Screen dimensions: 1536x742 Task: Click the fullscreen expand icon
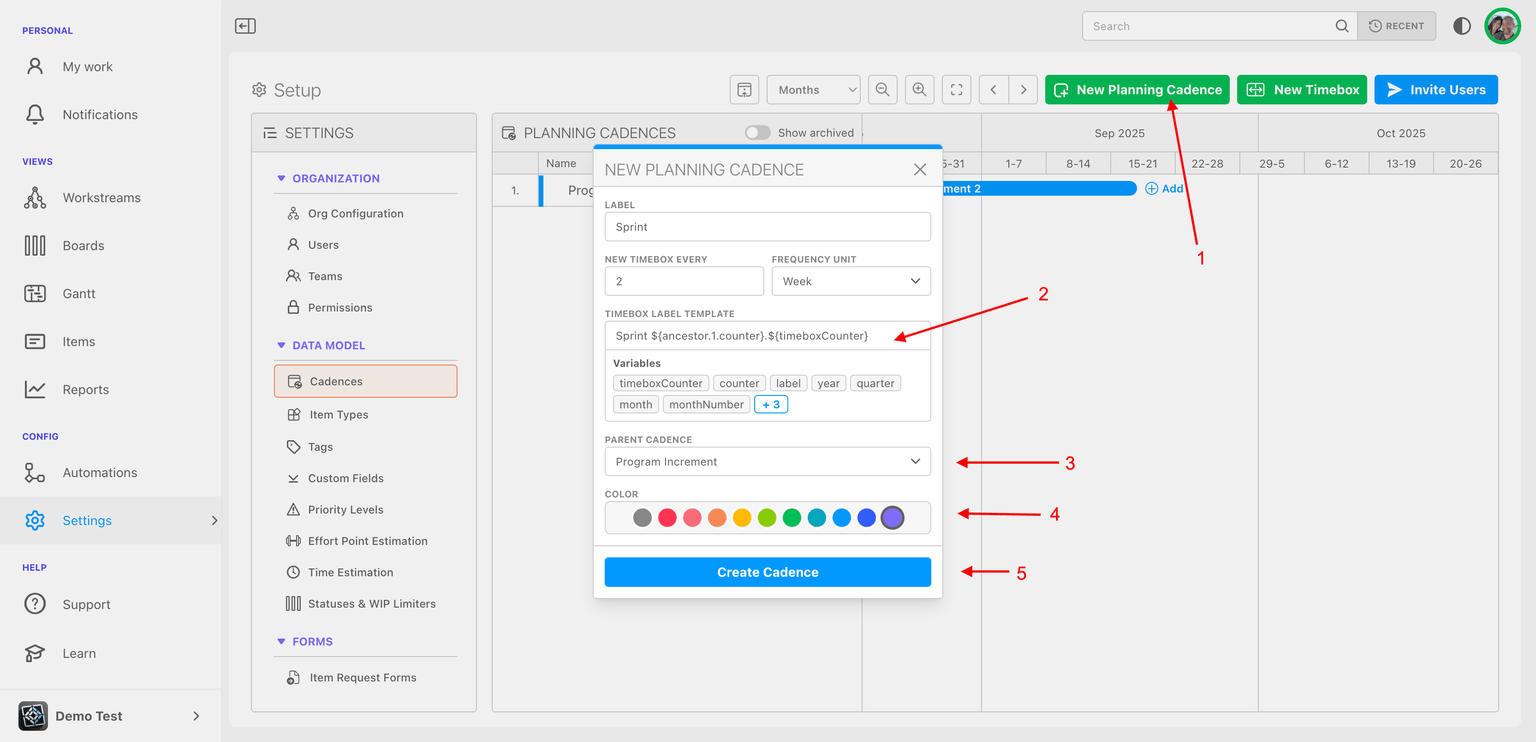(x=956, y=90)
